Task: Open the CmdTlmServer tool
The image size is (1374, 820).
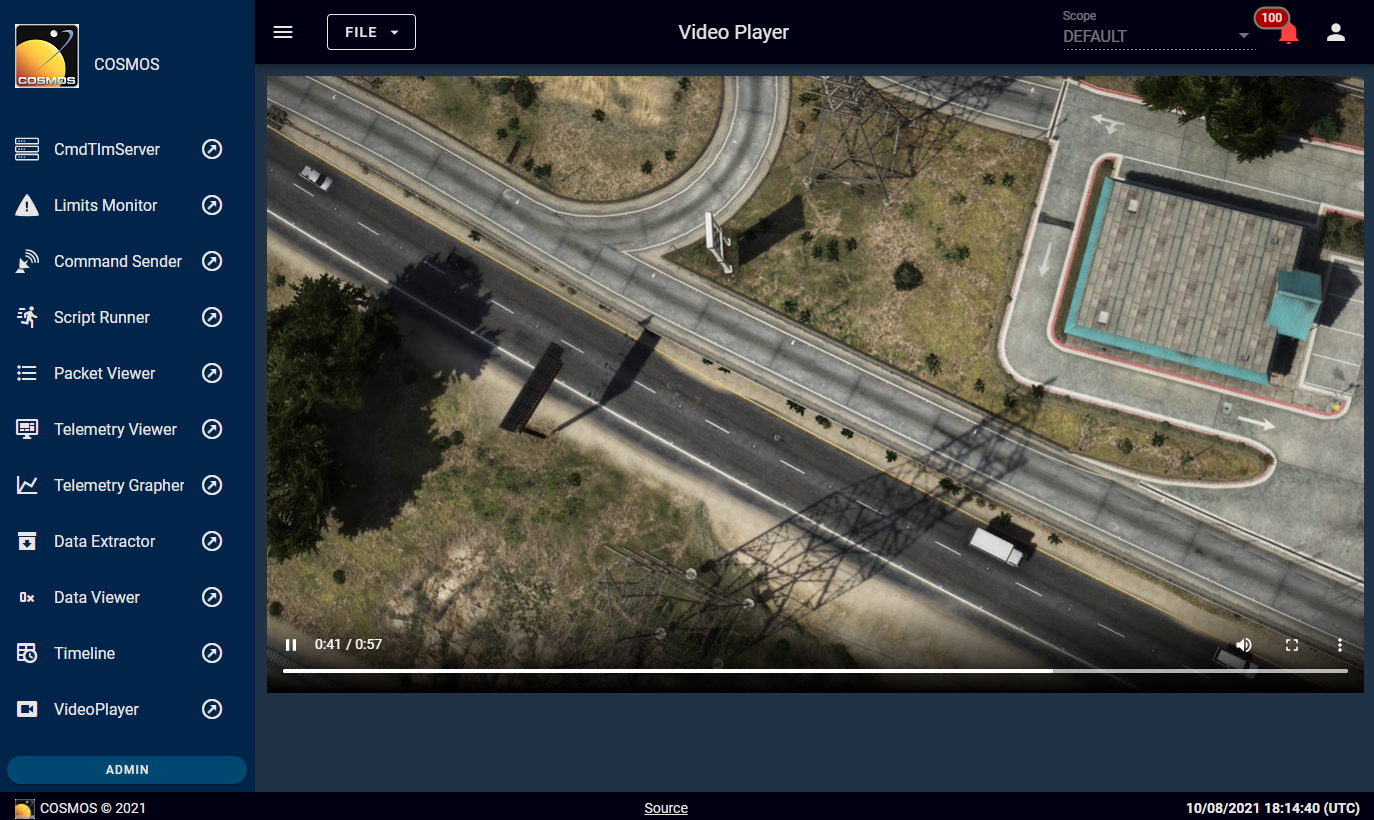Action: (x=106, y=149)
